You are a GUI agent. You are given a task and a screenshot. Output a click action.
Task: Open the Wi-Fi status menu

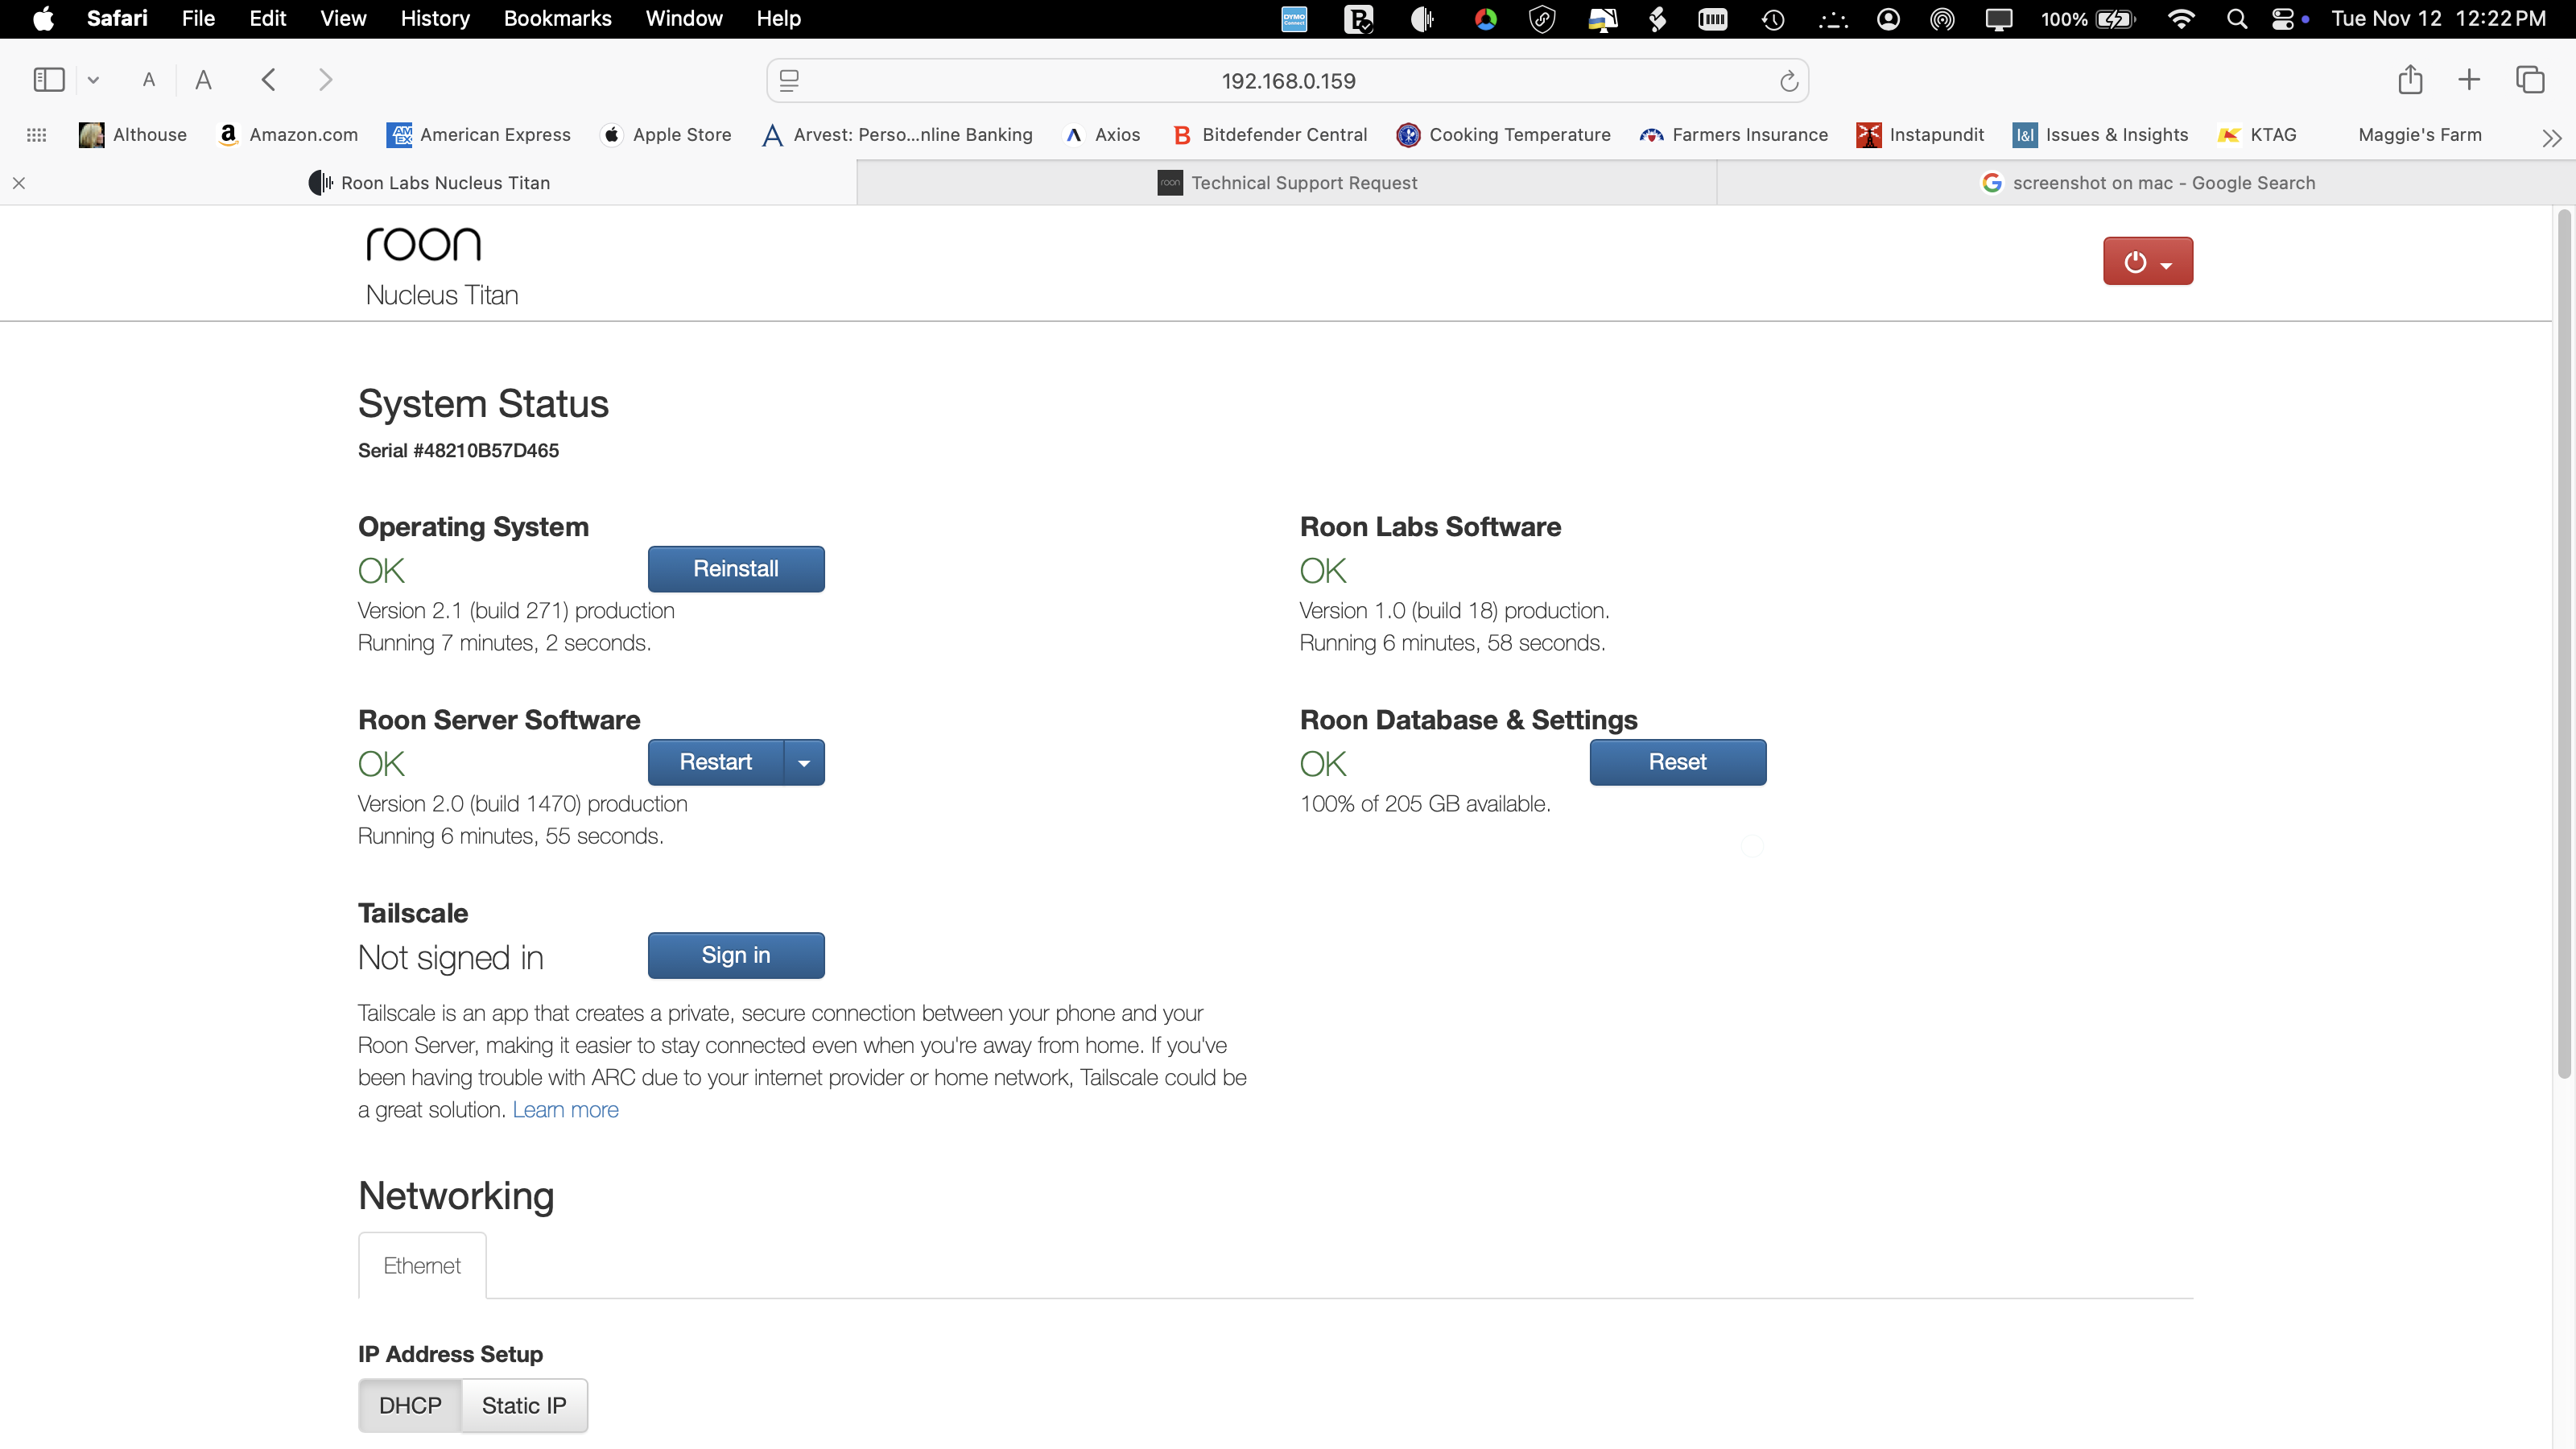pyautogui.click(x=2180, y=19)
